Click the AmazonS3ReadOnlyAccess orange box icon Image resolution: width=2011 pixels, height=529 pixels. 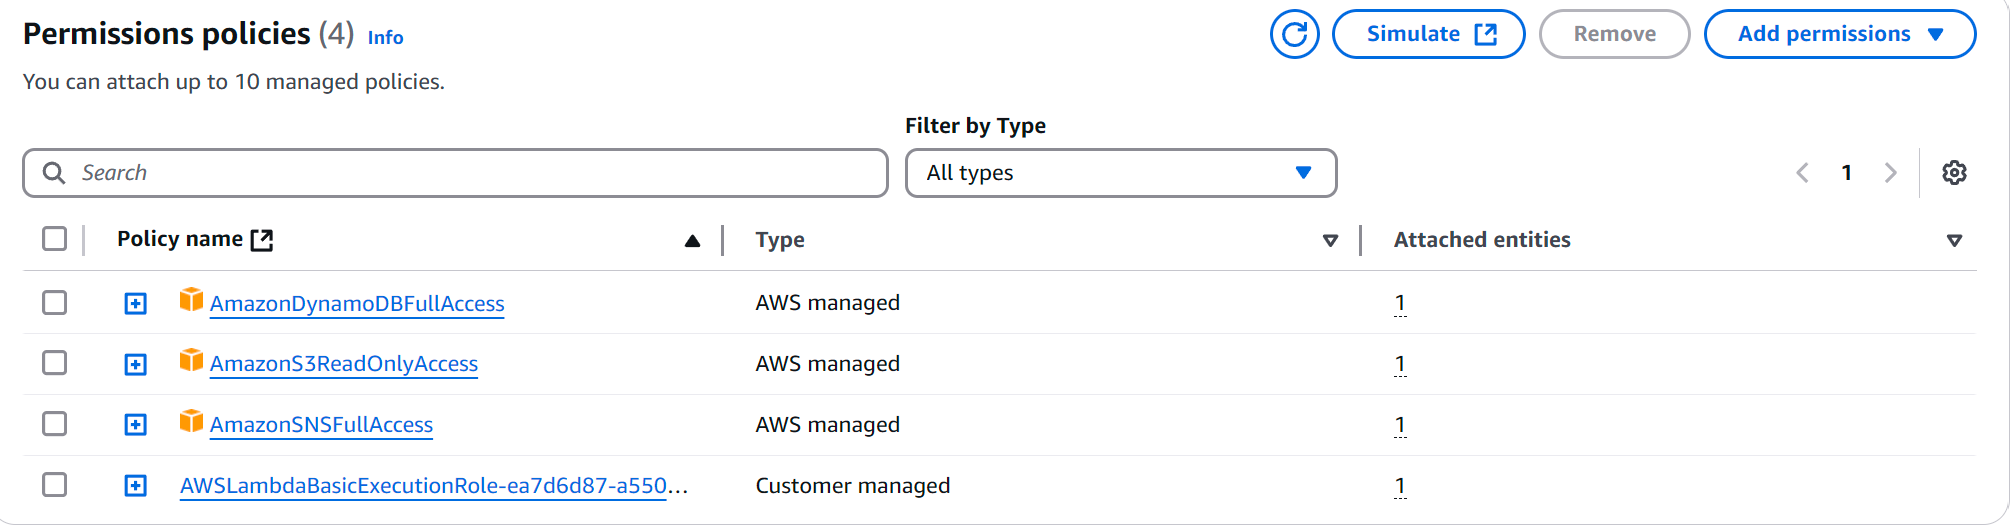click(191, 360)
